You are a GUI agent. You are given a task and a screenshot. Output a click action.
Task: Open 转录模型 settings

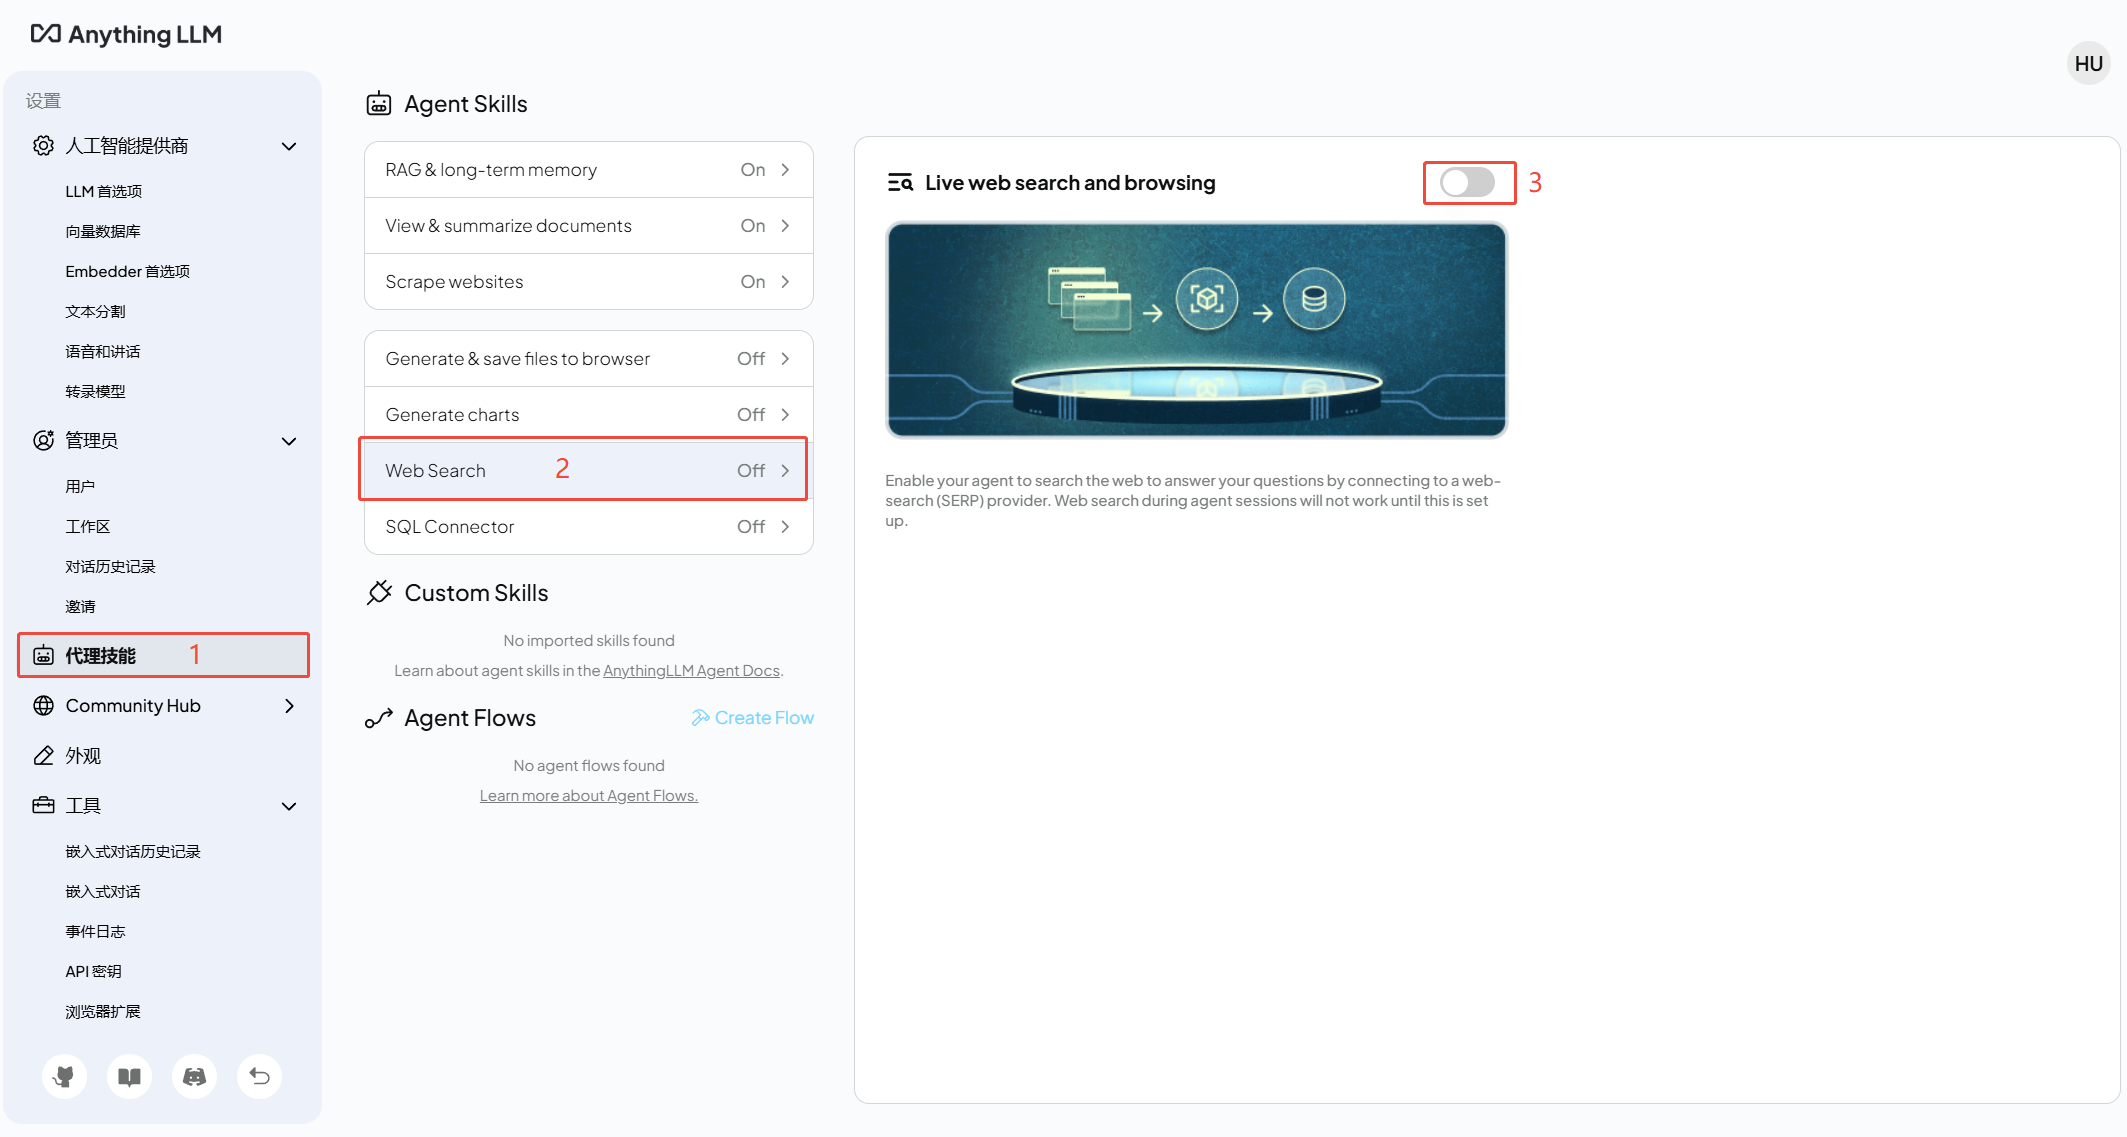pos(95,391)
